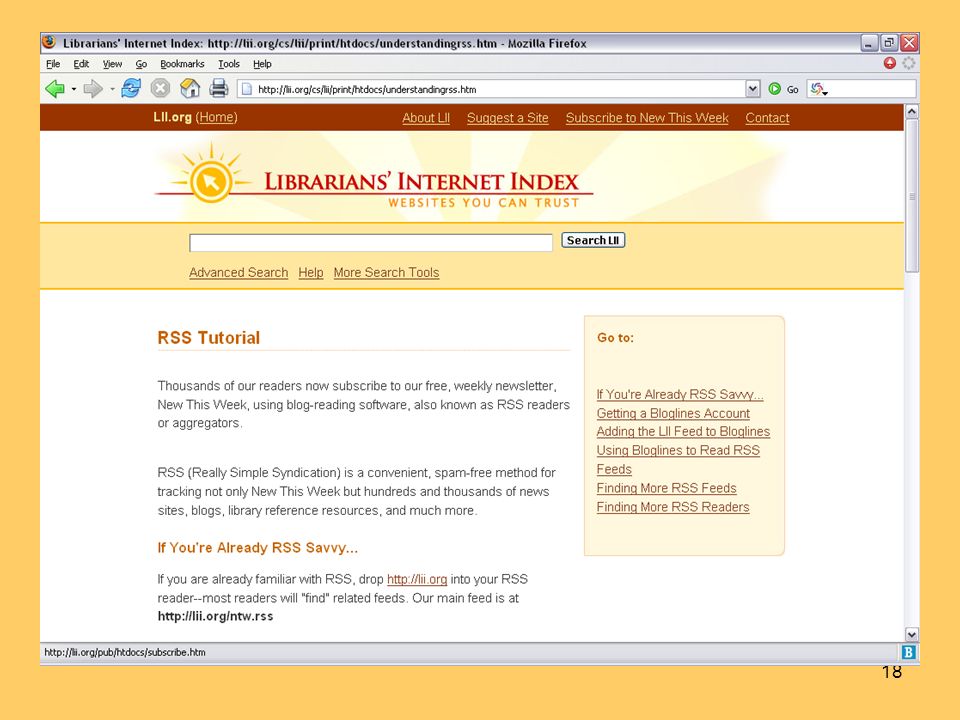Click the Librarians' Internet Index sun logo
960x720 pixels.
tap(211, 181)
